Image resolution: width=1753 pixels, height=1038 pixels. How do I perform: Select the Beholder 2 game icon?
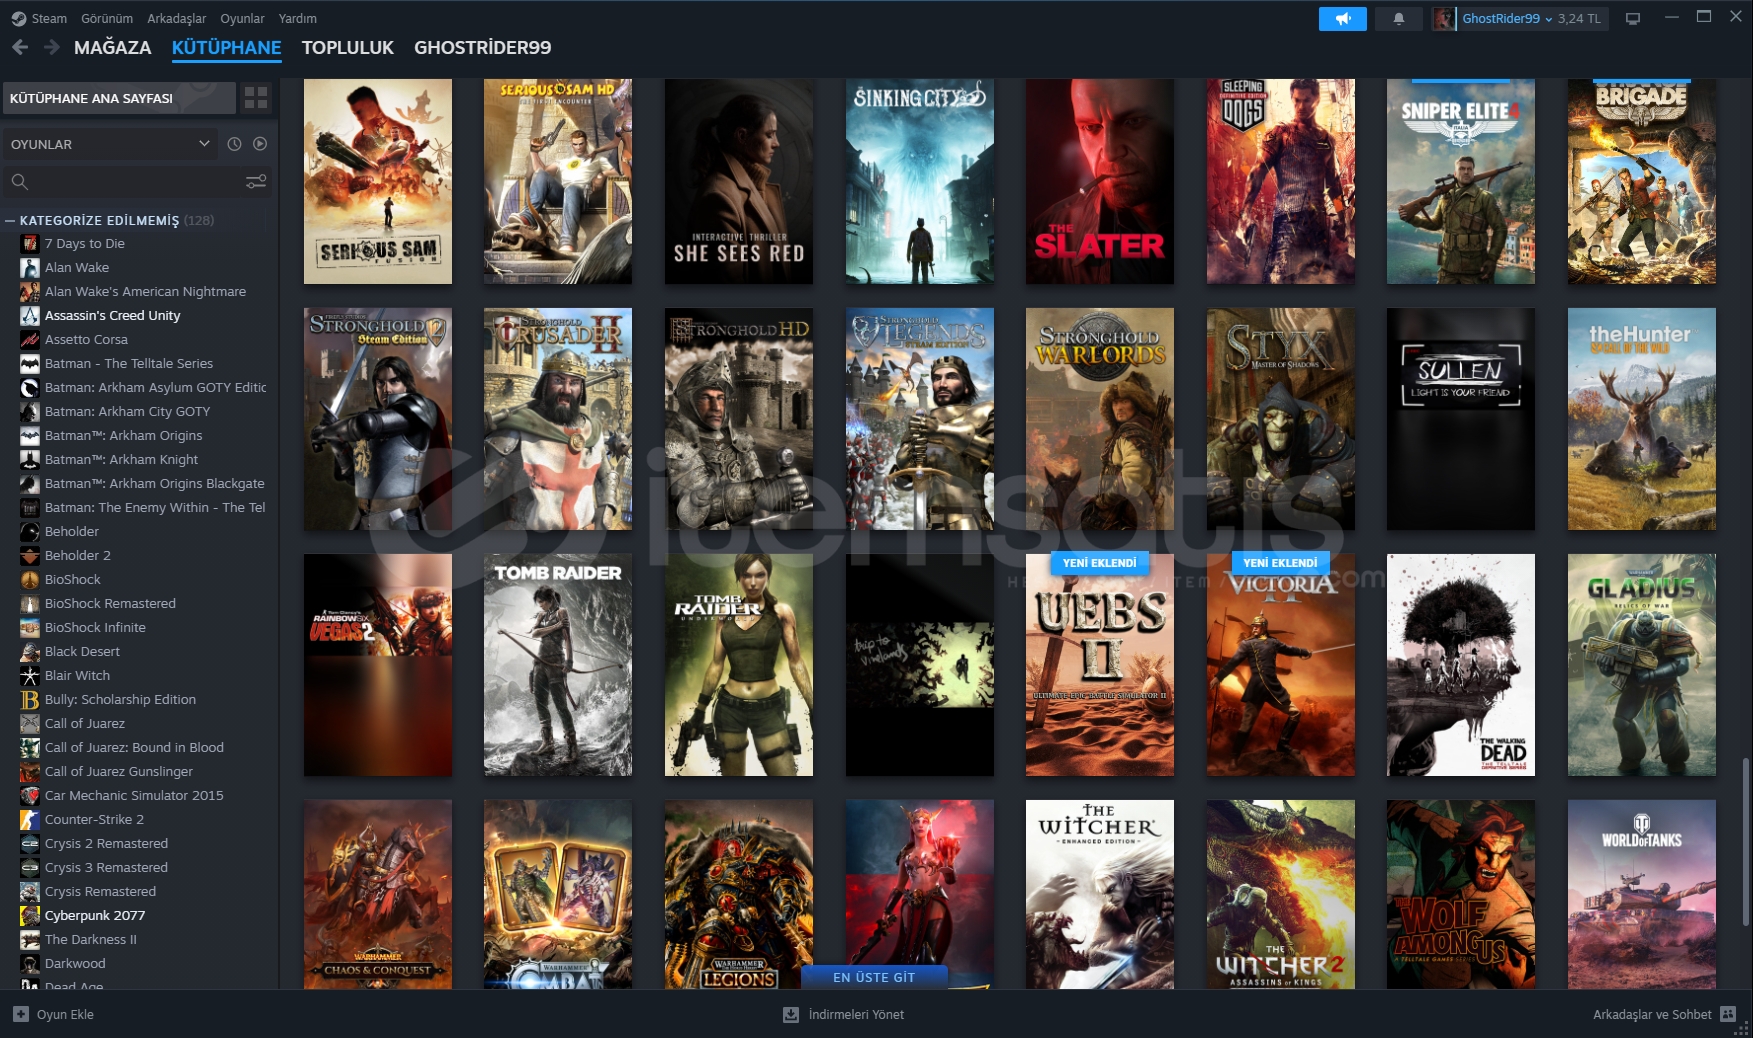click(30, 555)
